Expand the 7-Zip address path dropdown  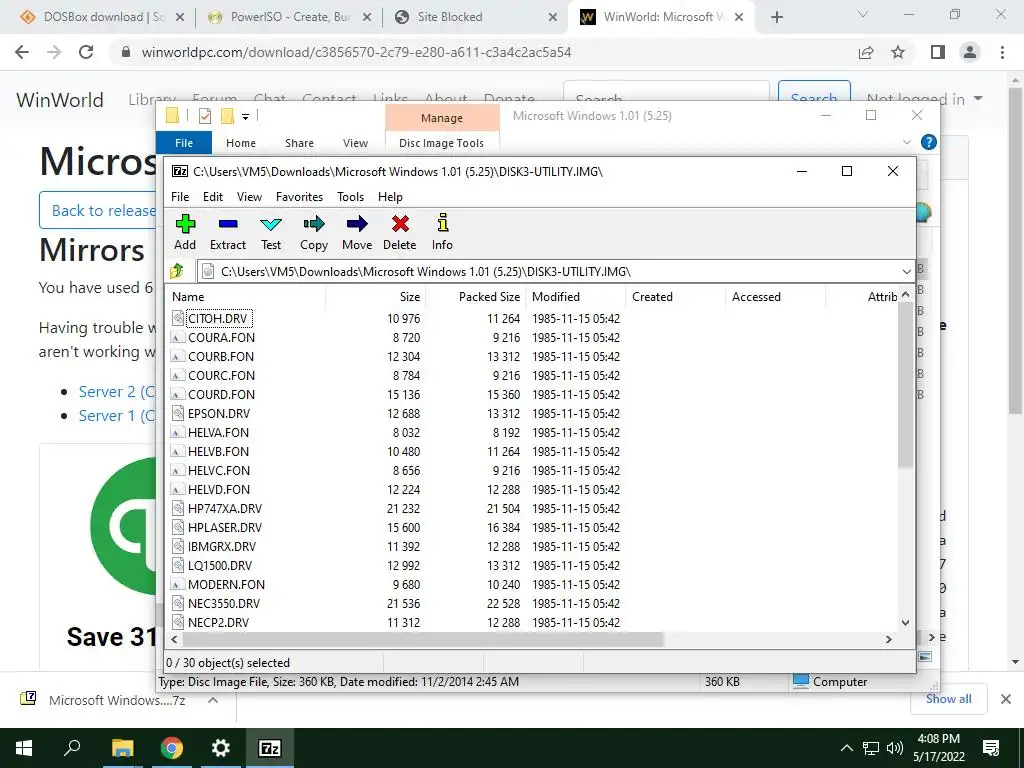pyautogui.click(x=906, y=271)
